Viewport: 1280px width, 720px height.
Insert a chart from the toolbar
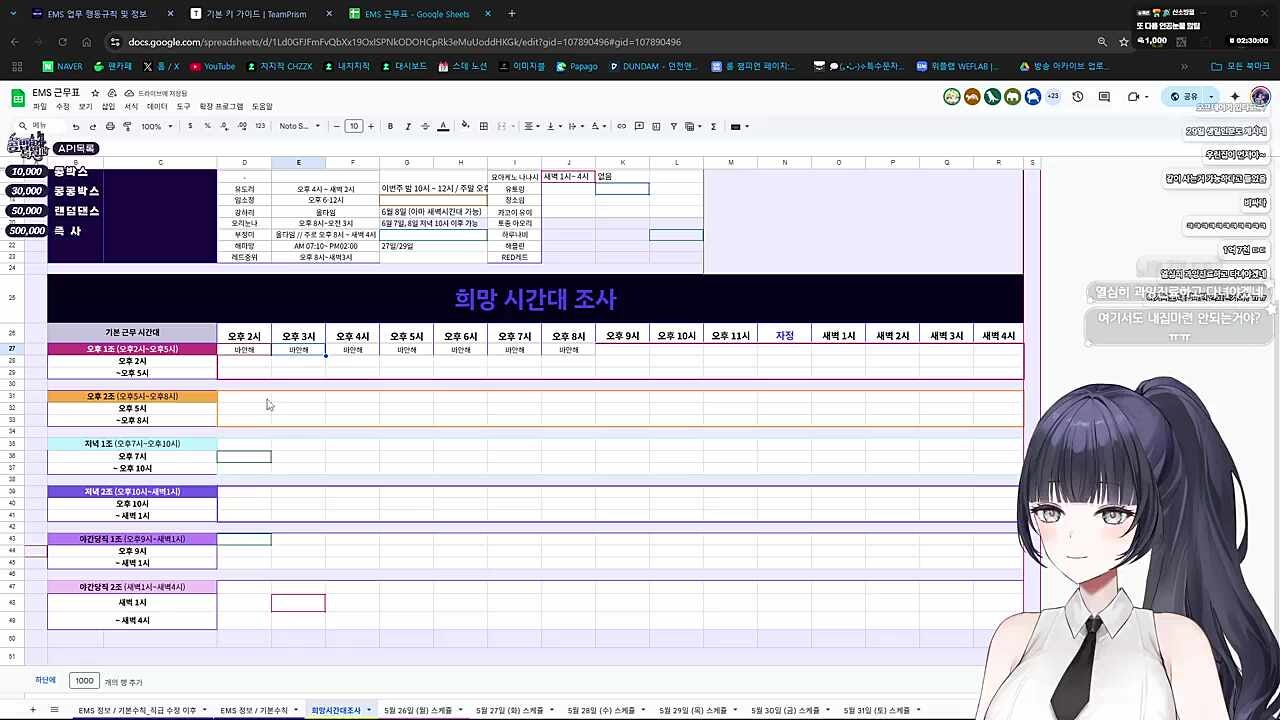[656, 127]
